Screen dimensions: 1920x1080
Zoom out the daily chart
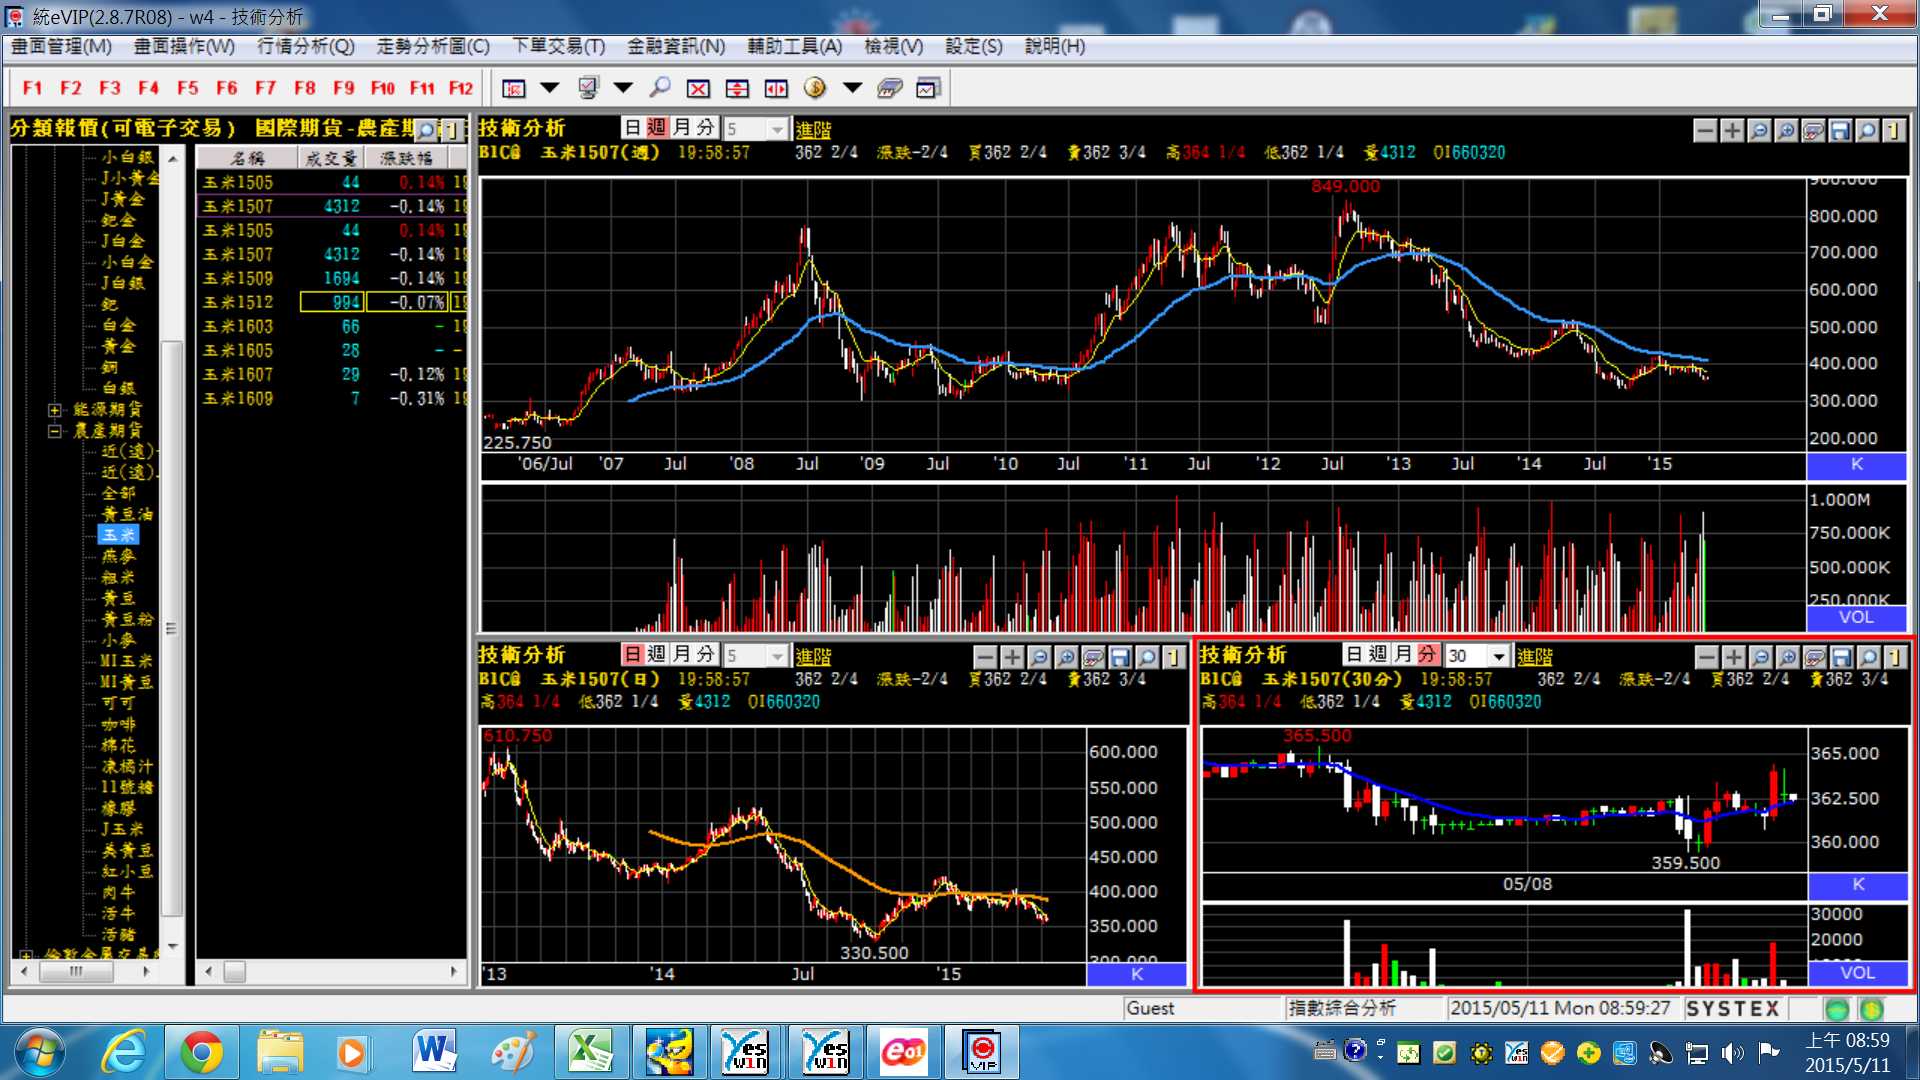click(1039, 657)
